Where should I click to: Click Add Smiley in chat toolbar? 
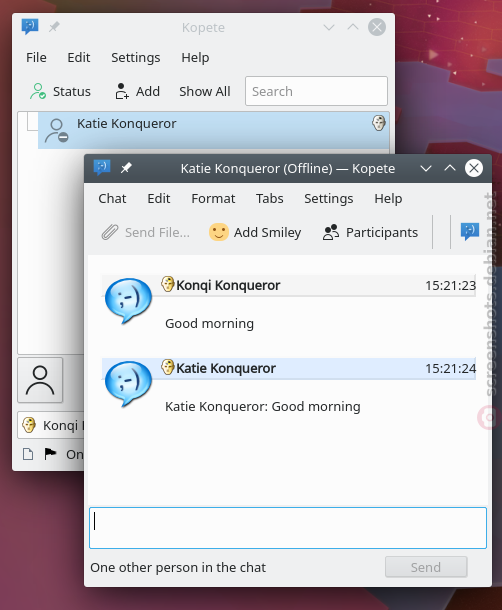[x=255, y=233]
